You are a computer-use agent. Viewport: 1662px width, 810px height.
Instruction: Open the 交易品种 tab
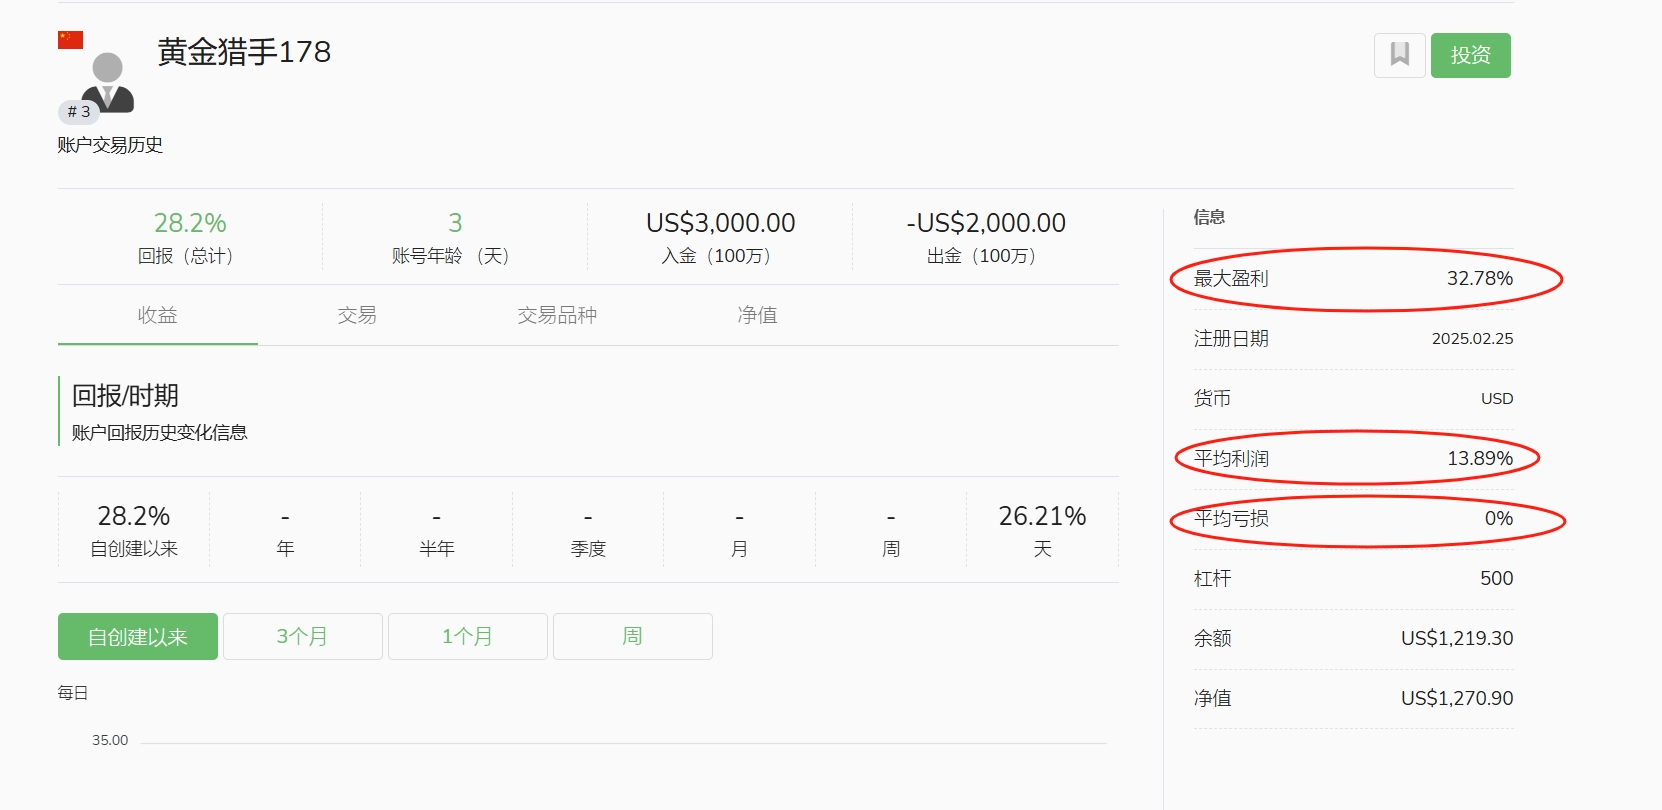click(x=557, y=315)
